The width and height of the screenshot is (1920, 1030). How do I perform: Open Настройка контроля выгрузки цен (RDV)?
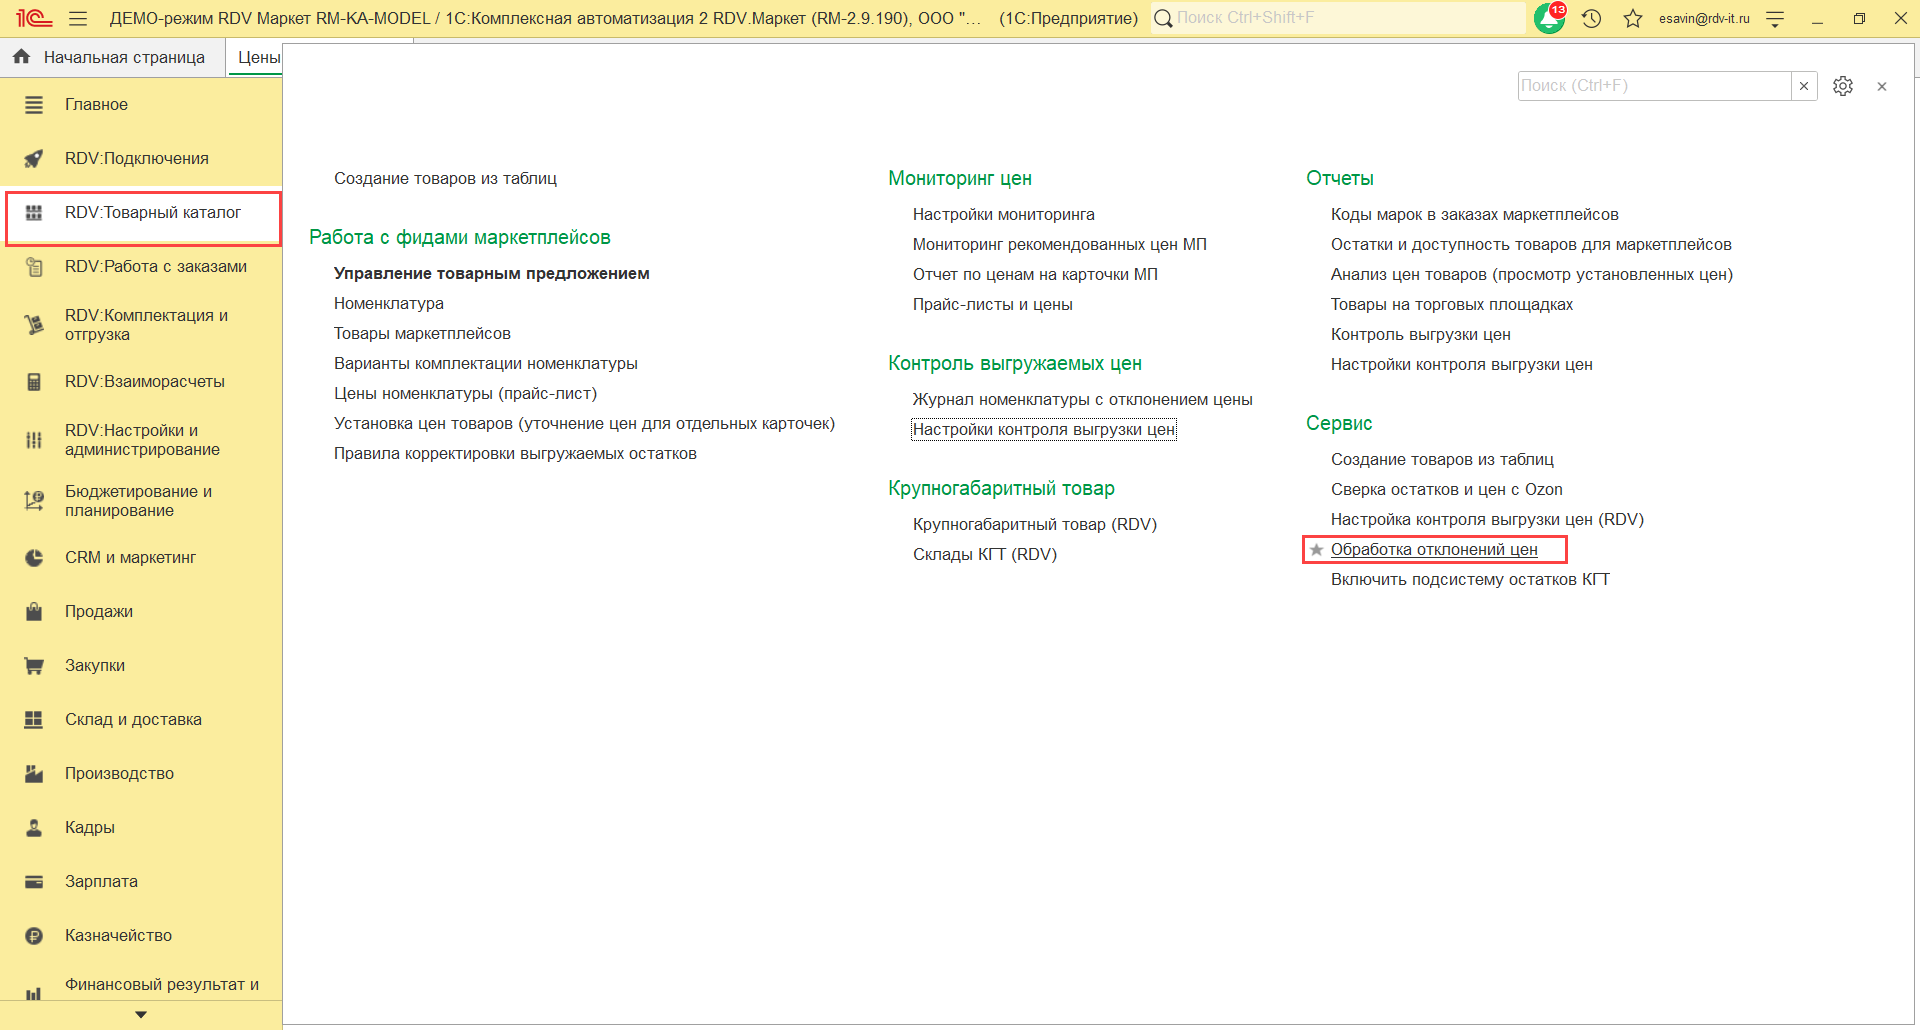(x=1487, y=520)
